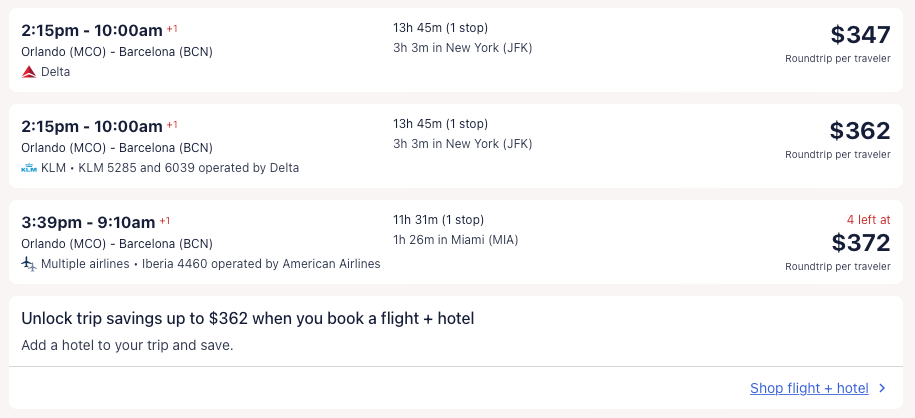Click the Delta airline logo icon
Screen dimensions: 915x418
pyautogui.click(x=29, y=72)
